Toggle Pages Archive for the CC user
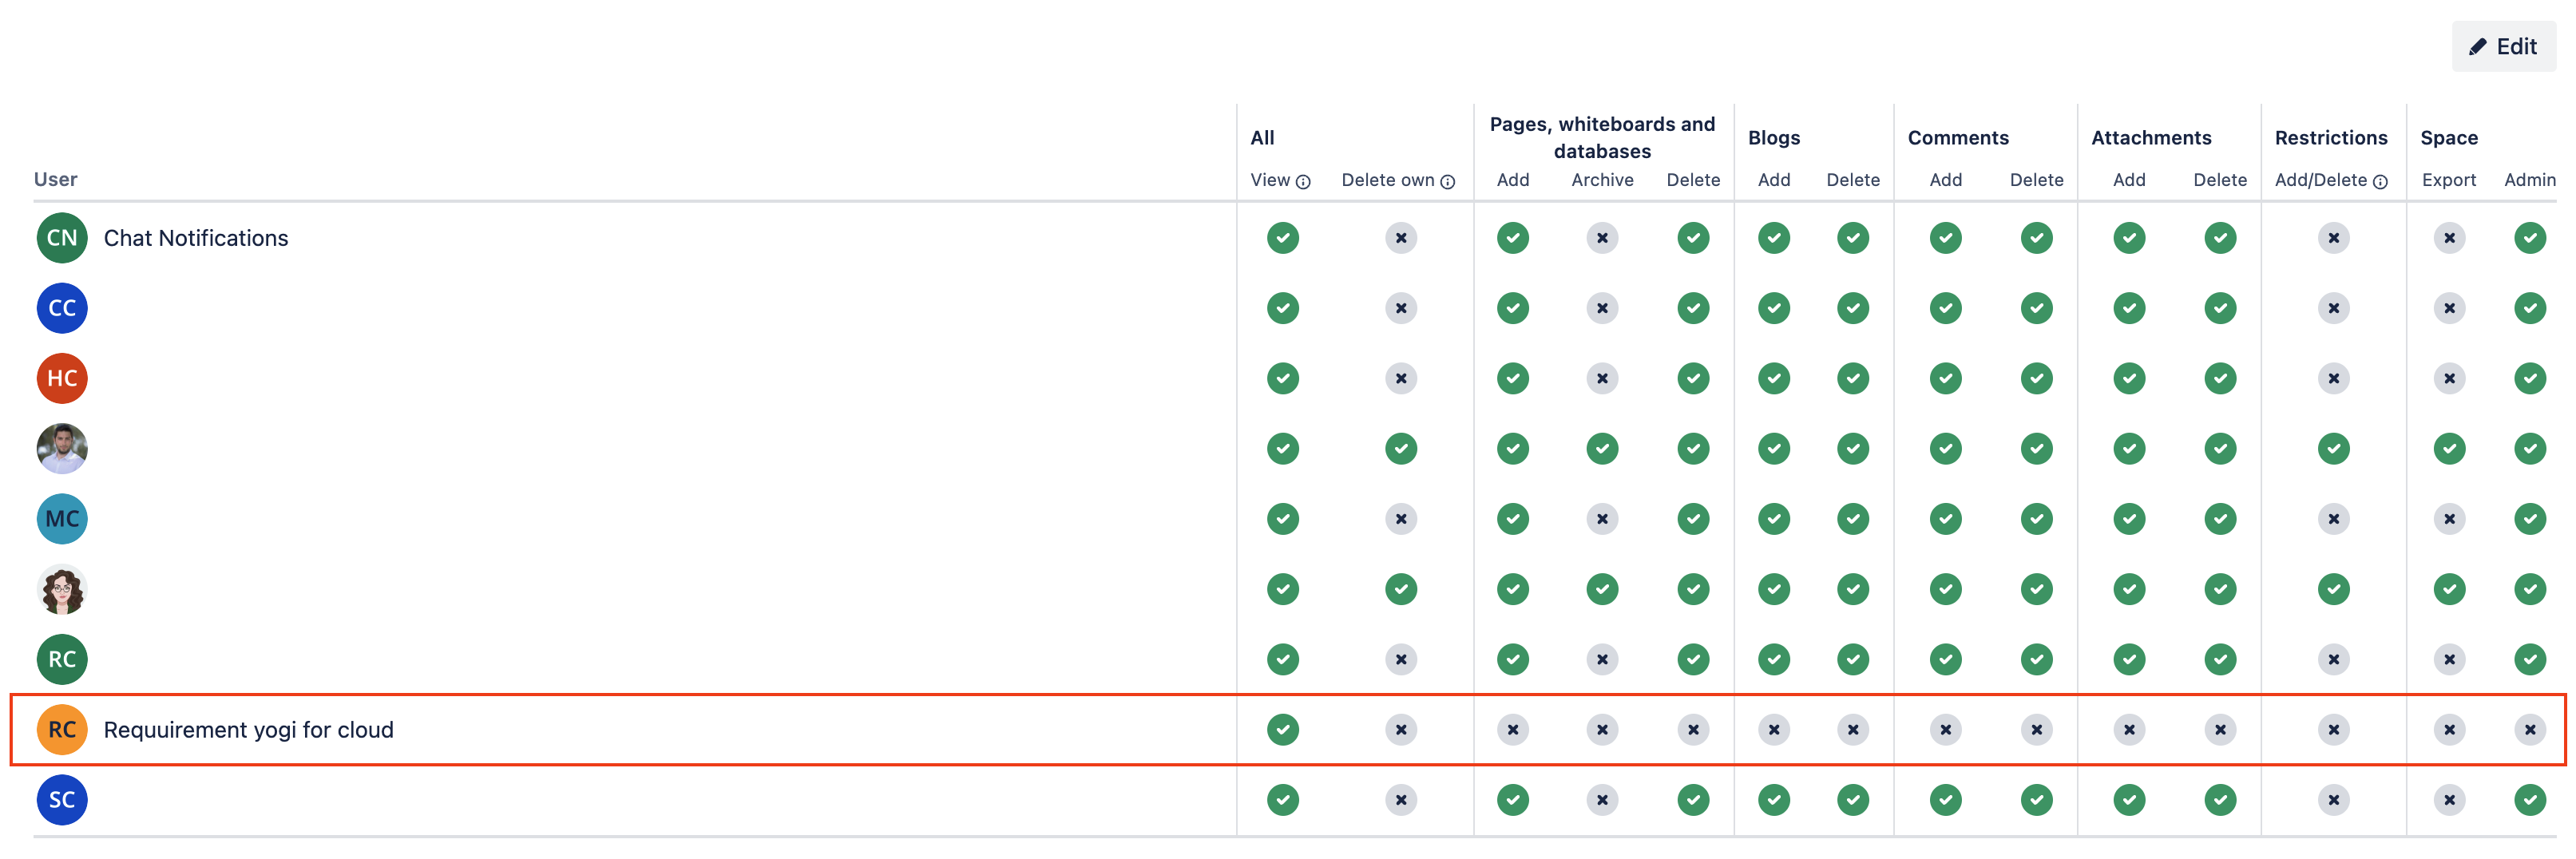The image size is (2576, 859). point(1602,308)
